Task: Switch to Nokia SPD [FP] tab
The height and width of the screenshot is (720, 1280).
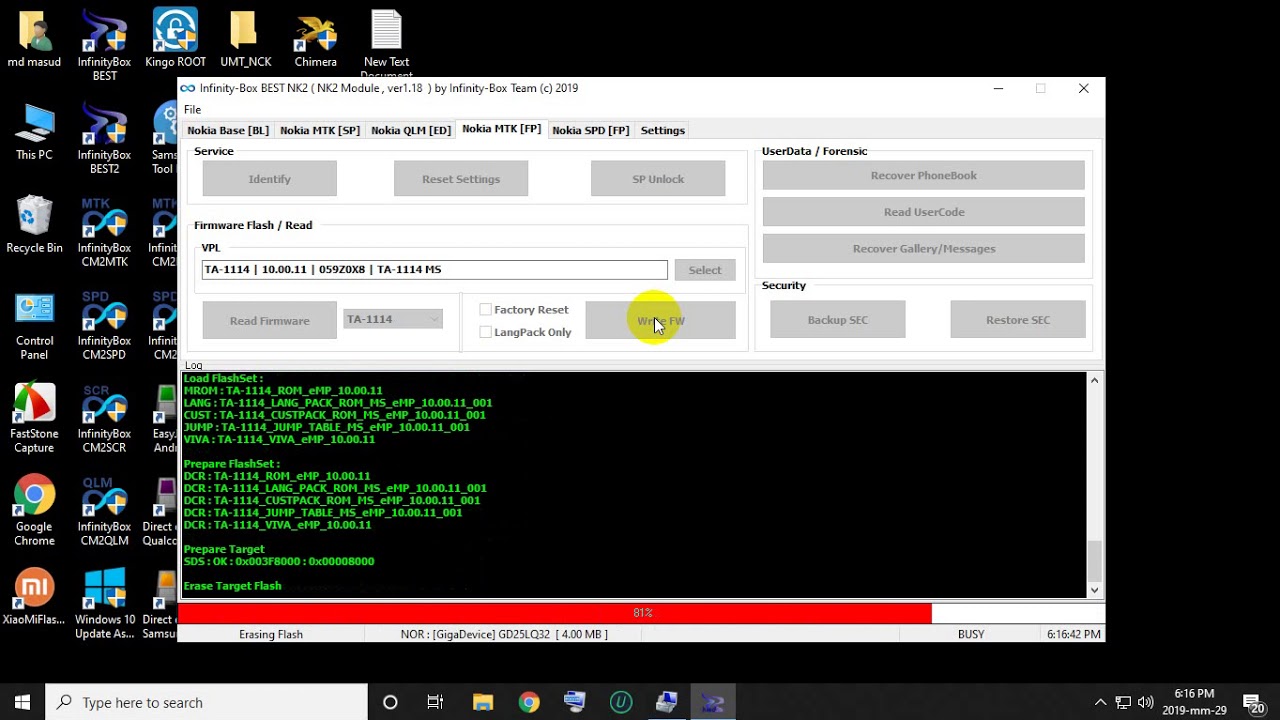Action: [x=590, y=130]
